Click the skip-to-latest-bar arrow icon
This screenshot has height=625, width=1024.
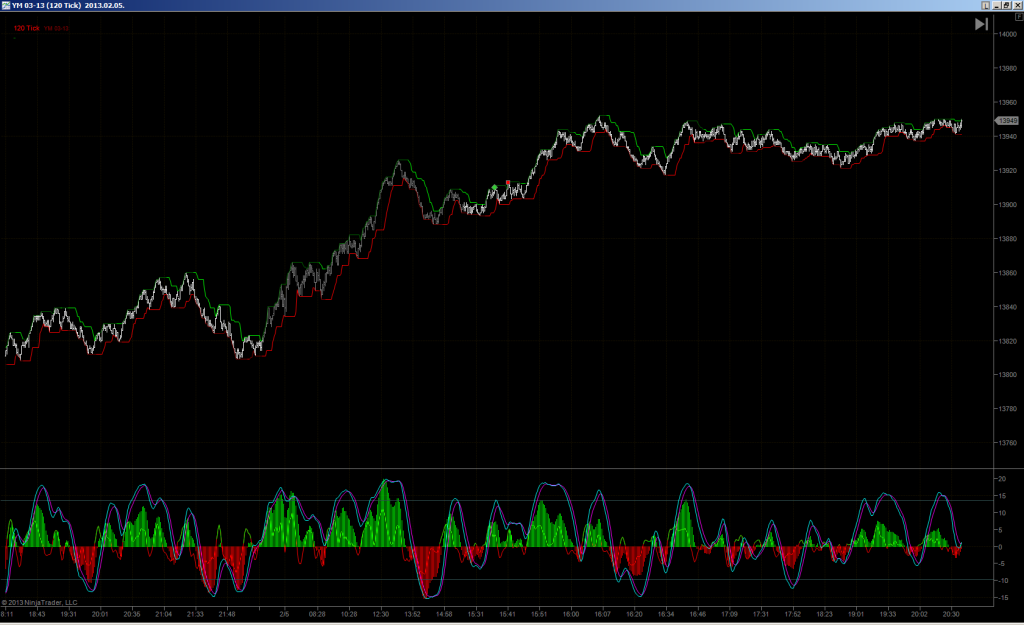(x=981, y=24)
